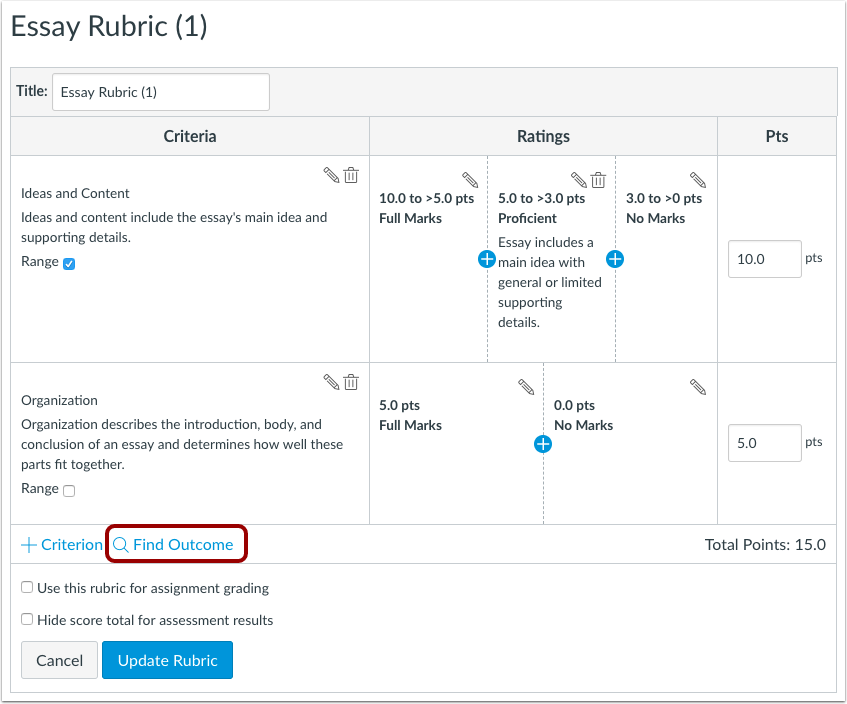The width and height of the screenshot is (847, 704).
Task: Uncheck Range for Ideas and Content
Action: (x=69, y=264)
